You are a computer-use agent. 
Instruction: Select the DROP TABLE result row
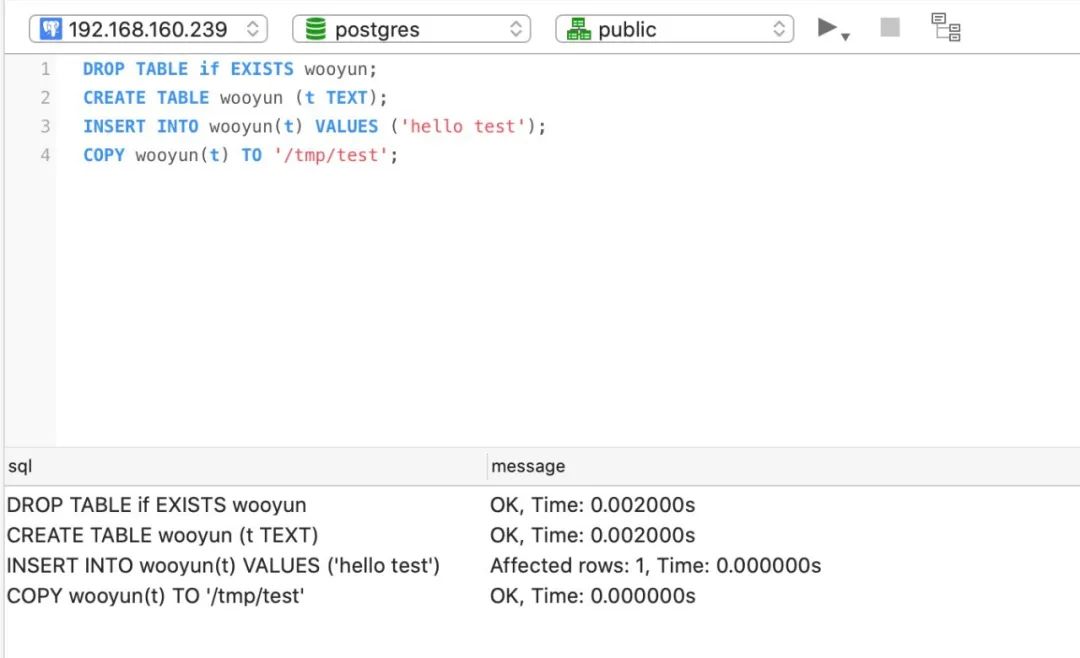click(x=157, y=505)
